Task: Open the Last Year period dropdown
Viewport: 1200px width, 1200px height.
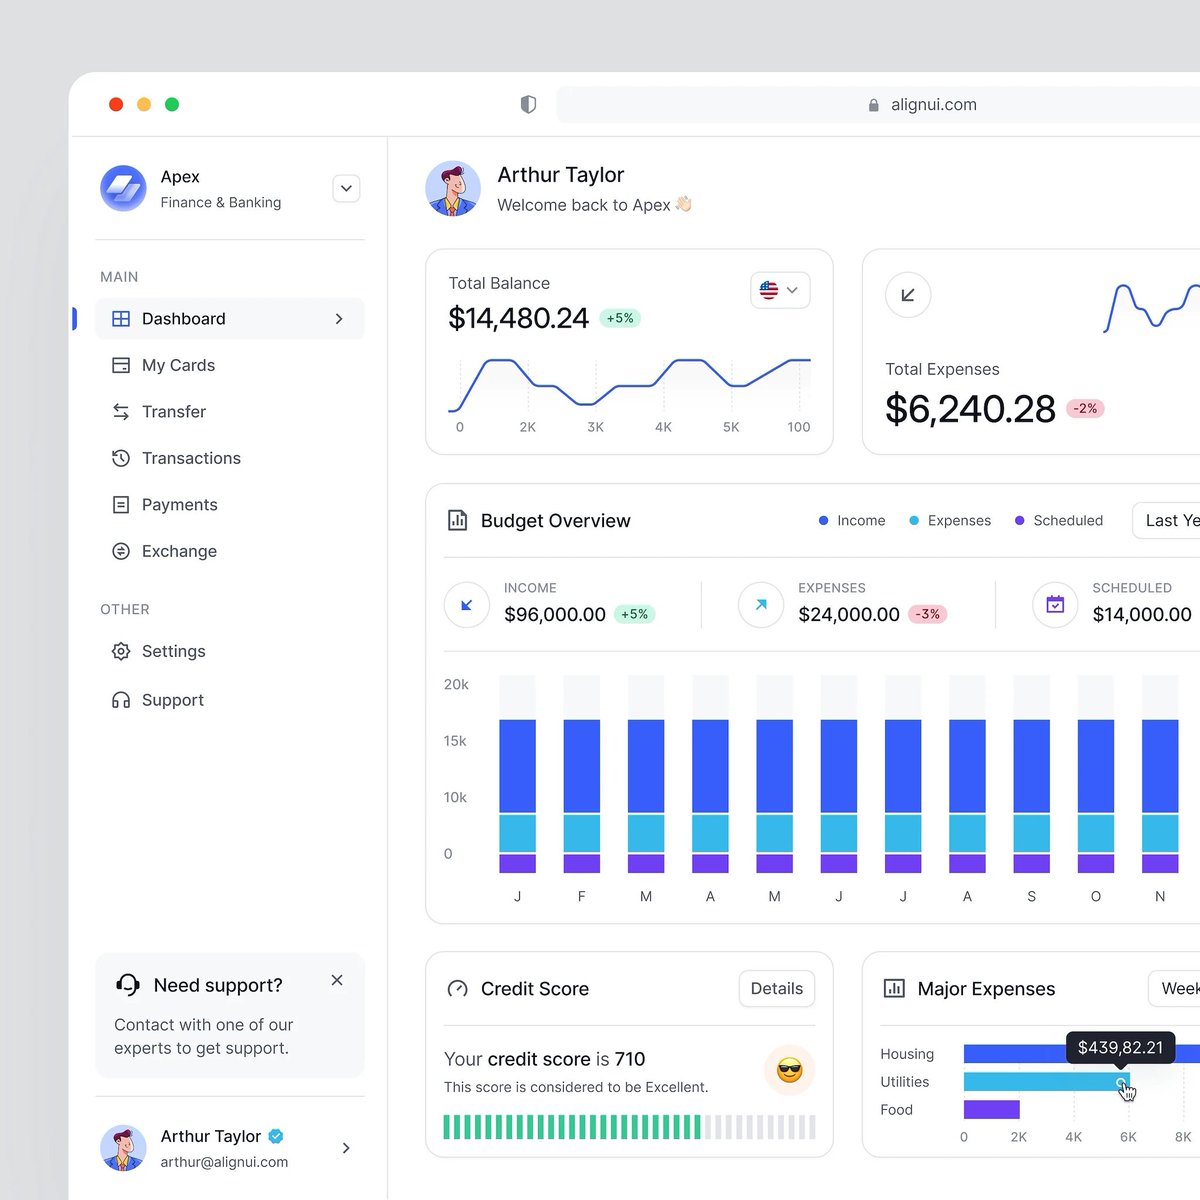Action: coord(1167,520)
